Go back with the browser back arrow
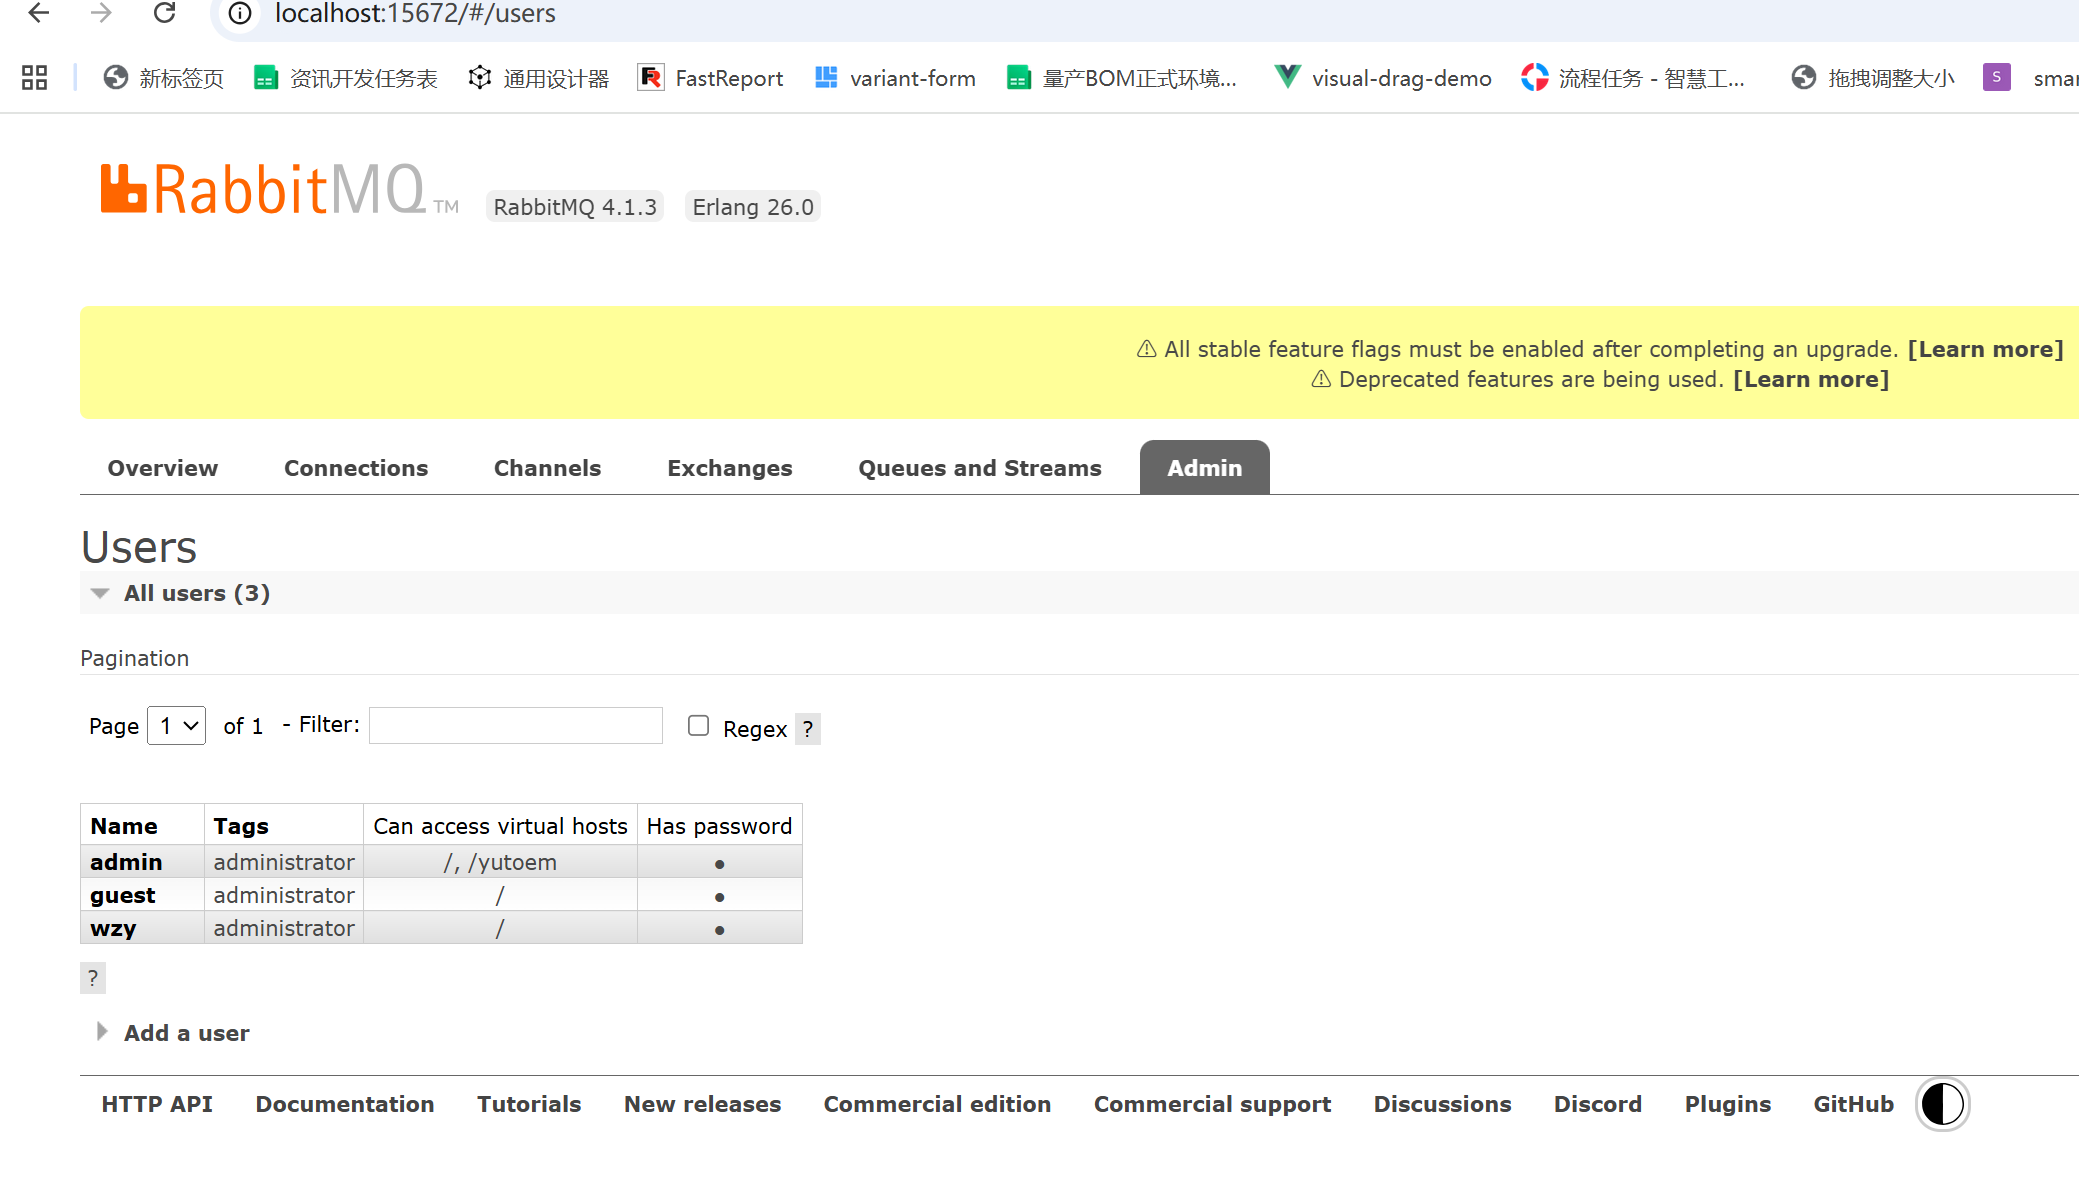This screenshot has width=2079, height=1202. coord(38,13)
